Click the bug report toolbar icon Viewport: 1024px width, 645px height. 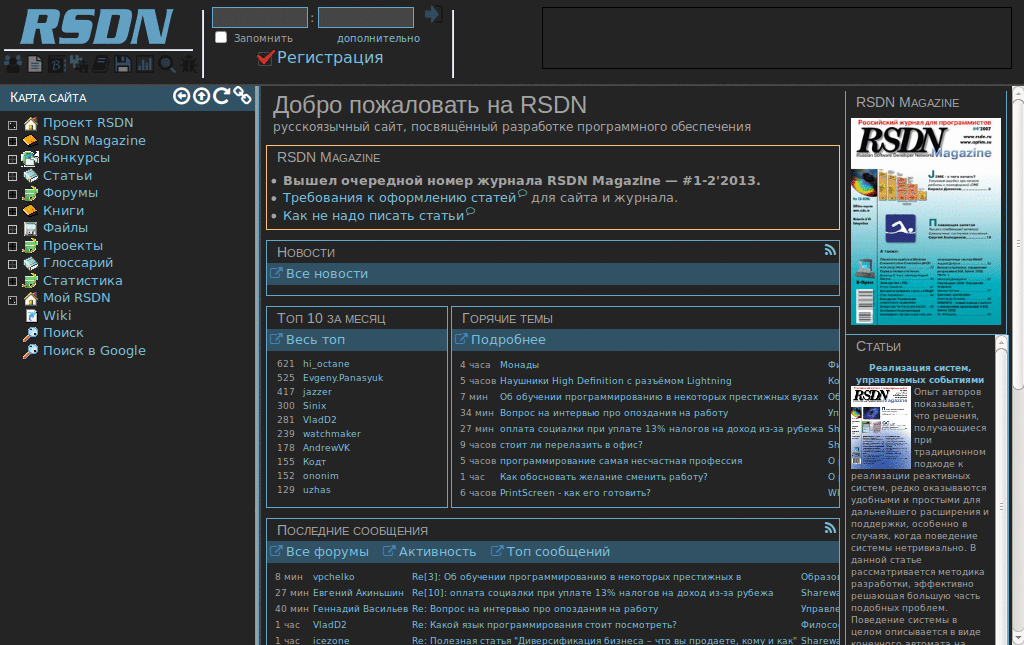pyautogui.click(x=190, y=62)
